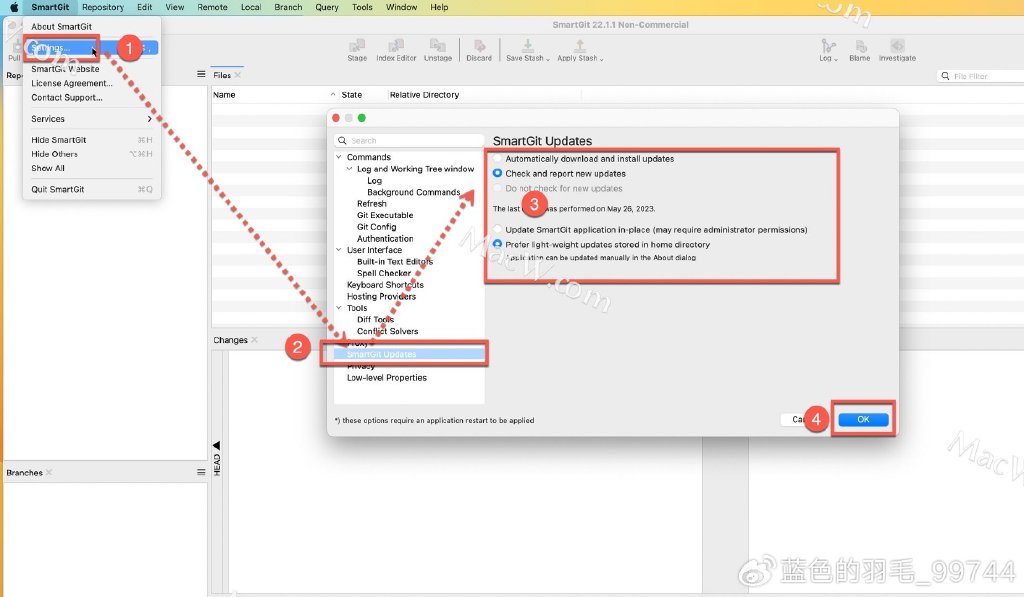Click the Name column header
1024x597 pixels.
coord(224,95)
